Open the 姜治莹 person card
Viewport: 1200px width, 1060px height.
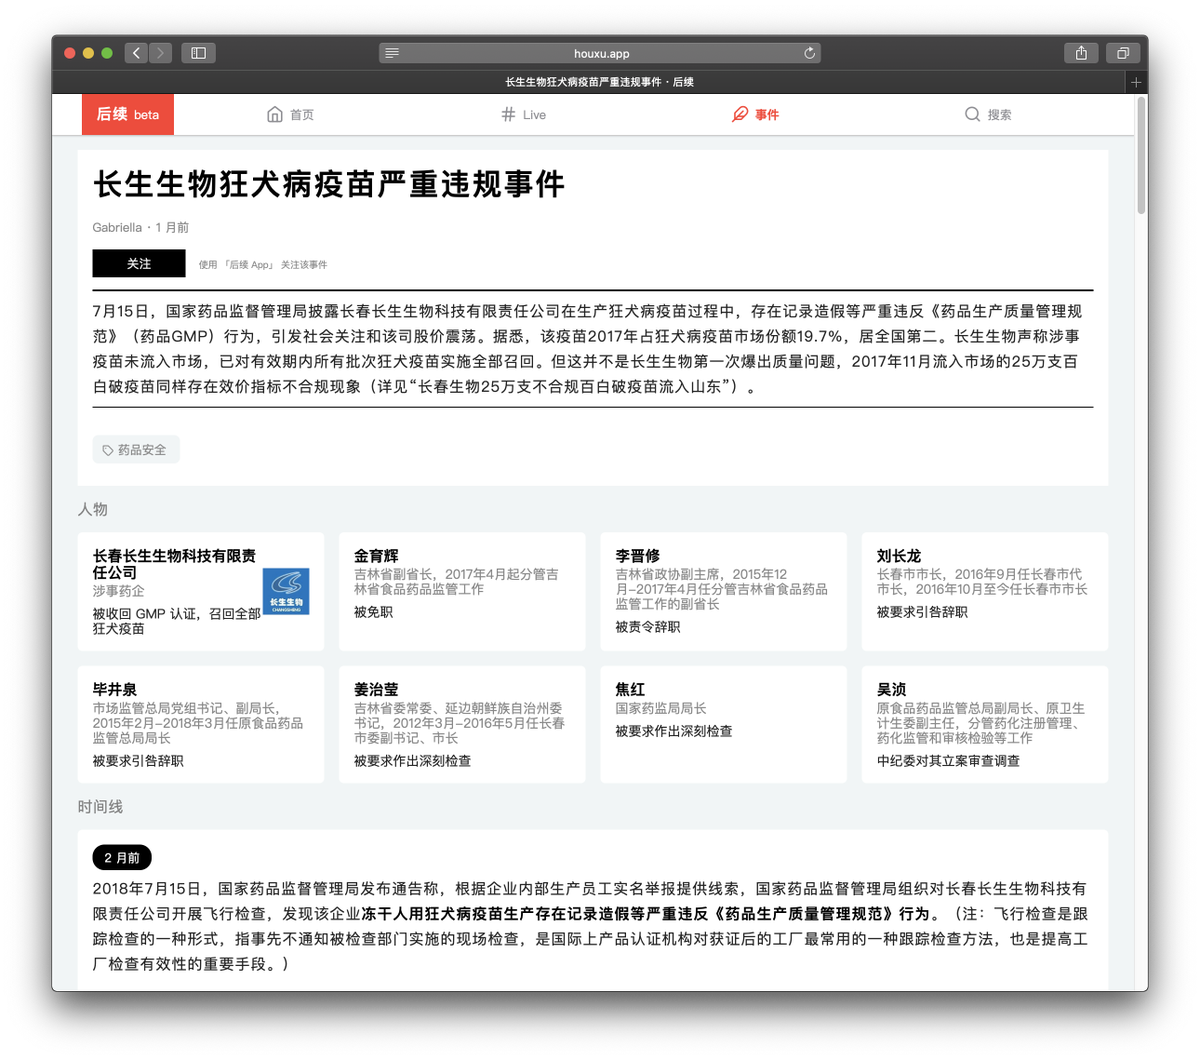pyautogui.click(x=462, y=724)
